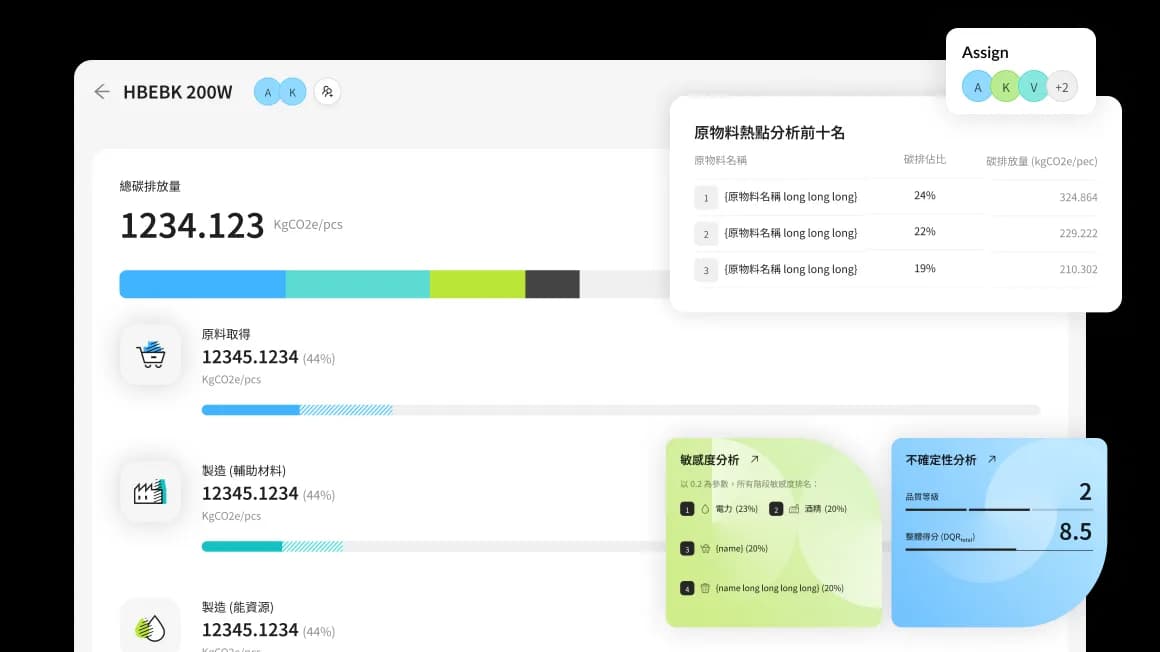Click the leaf-drop icon for 製造 (能資源)
The image size is (1160, 652).
[150, 627]
